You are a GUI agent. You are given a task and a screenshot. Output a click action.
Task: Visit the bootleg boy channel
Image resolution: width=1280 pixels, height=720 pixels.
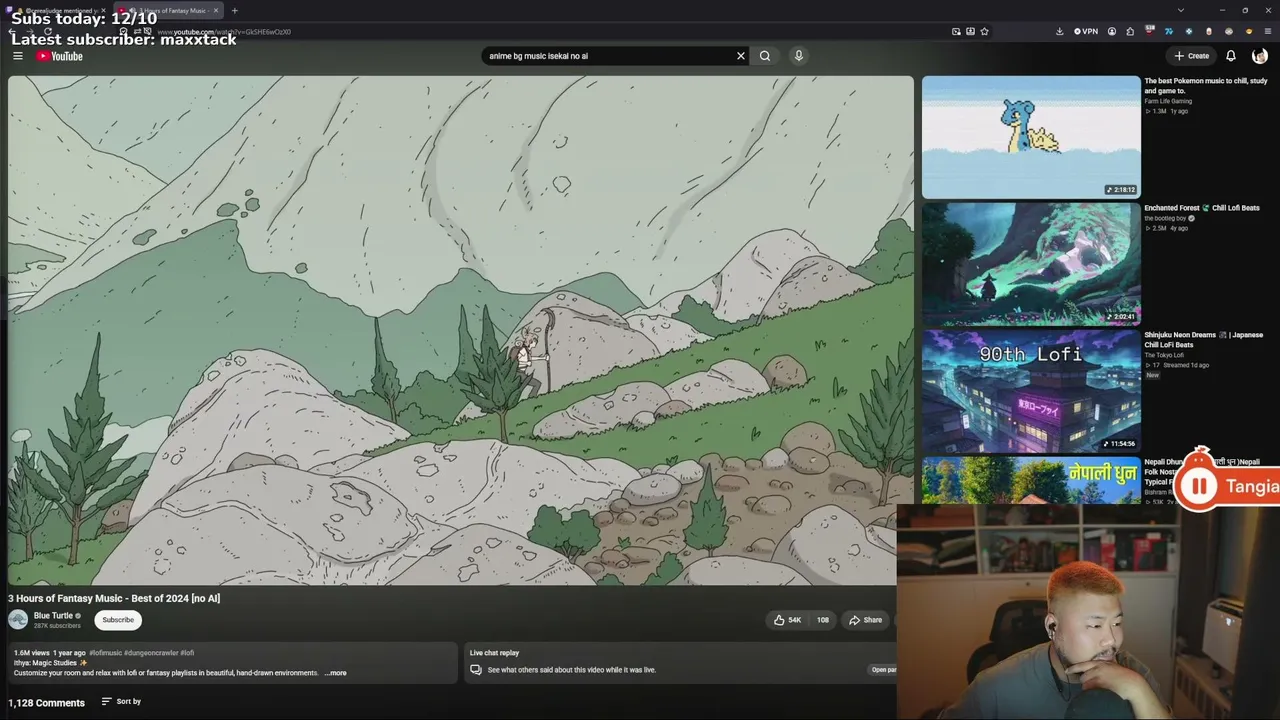tap(1165, 218)
